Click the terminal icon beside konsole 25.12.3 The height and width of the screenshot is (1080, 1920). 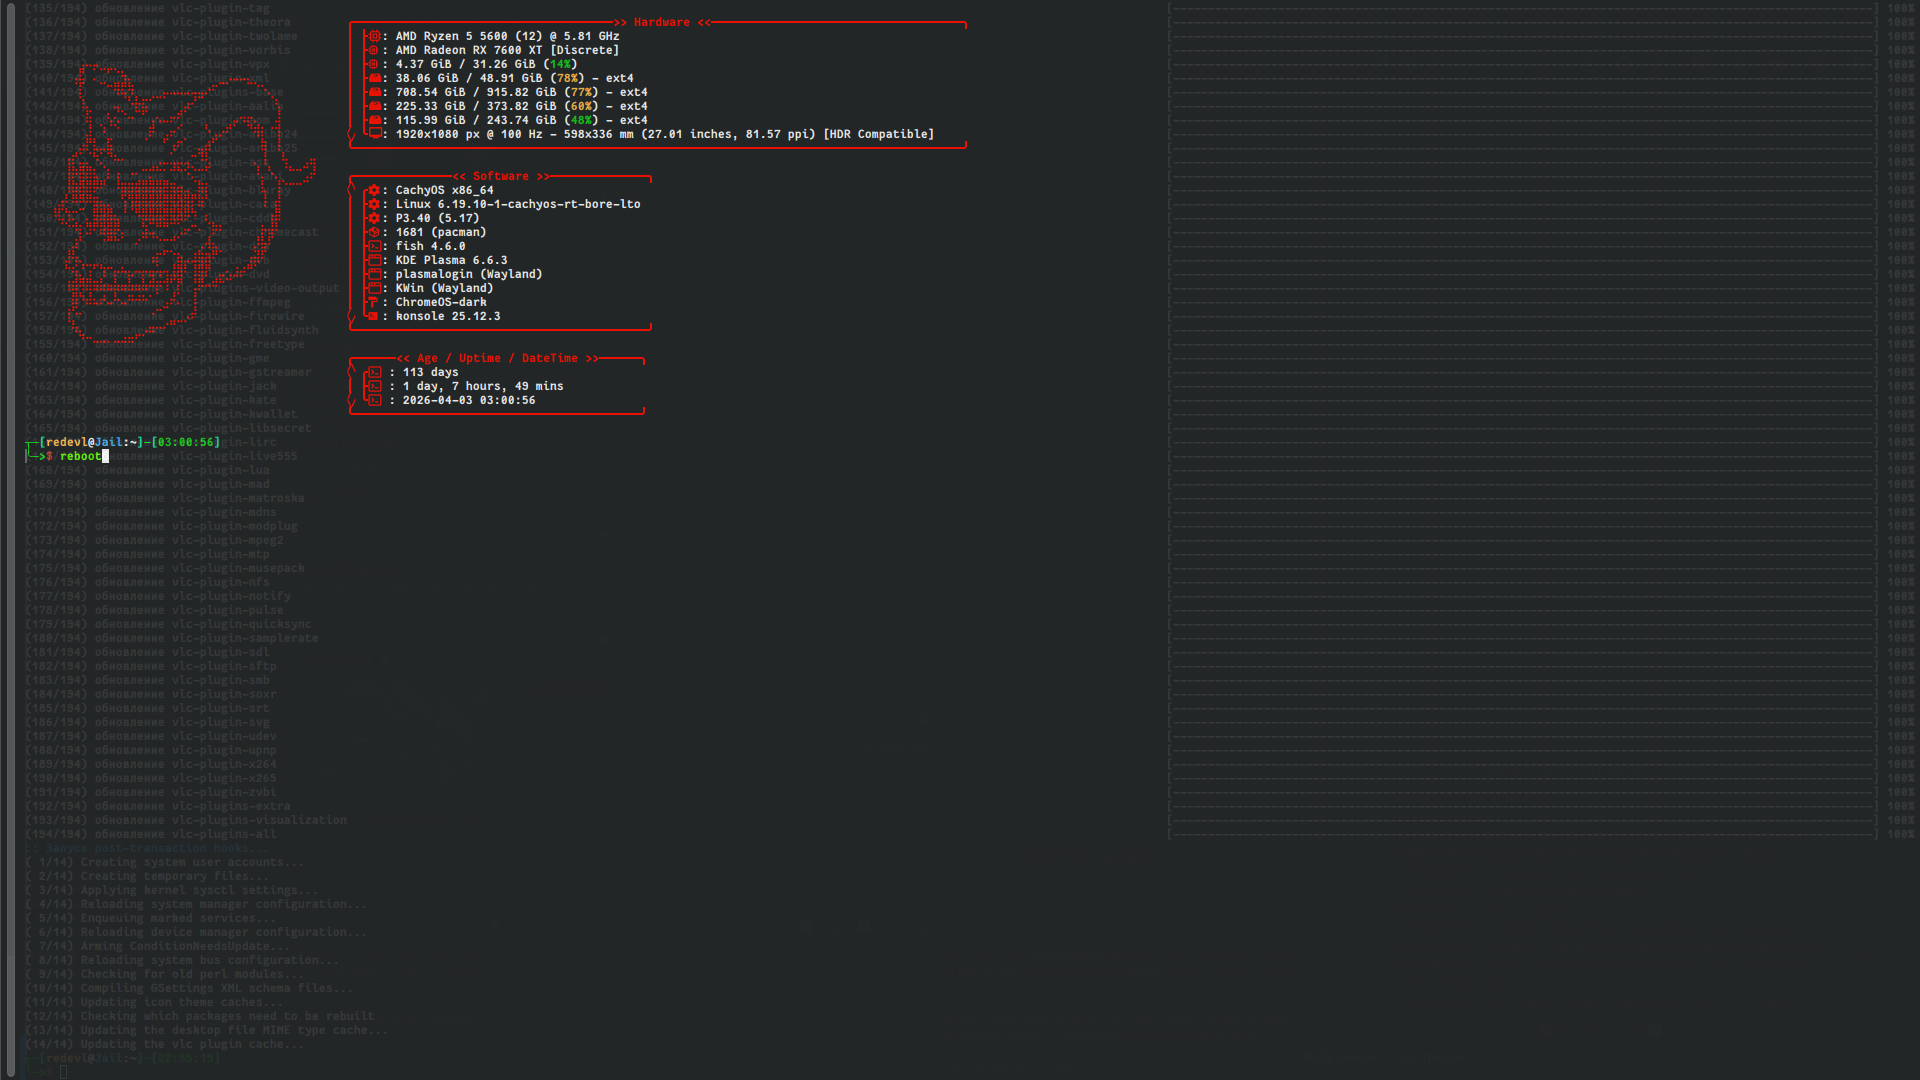pos(374,316)
